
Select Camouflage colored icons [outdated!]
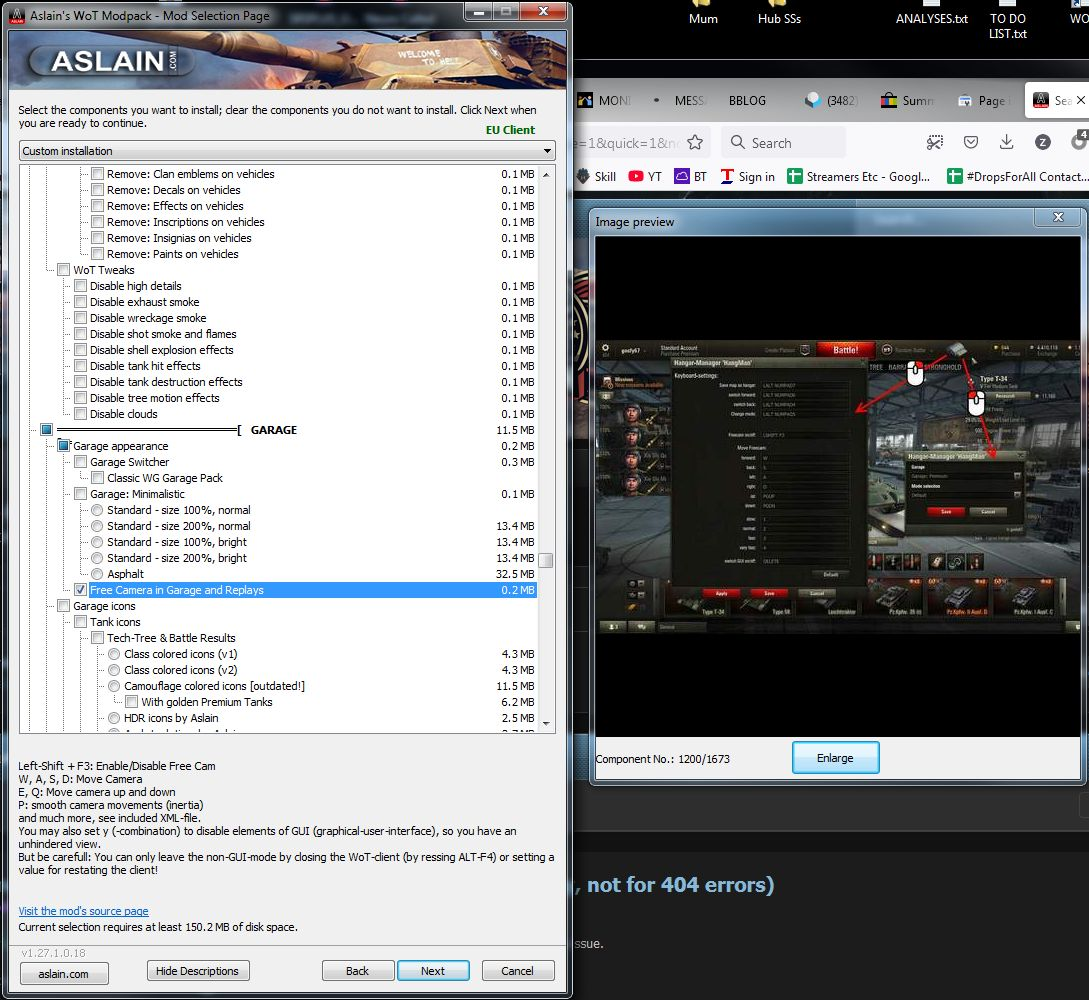115,685
